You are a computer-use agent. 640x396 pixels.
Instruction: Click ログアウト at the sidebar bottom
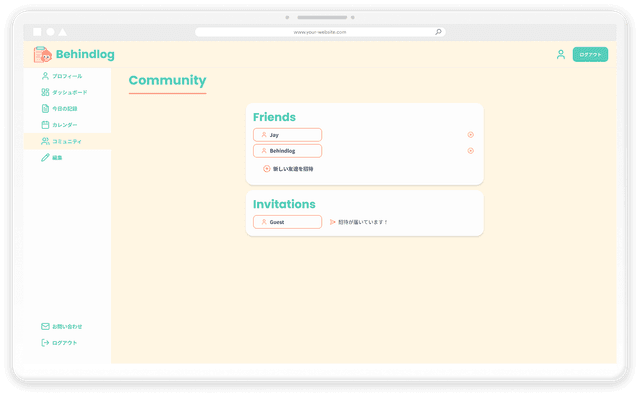click(x=59, y=343)
